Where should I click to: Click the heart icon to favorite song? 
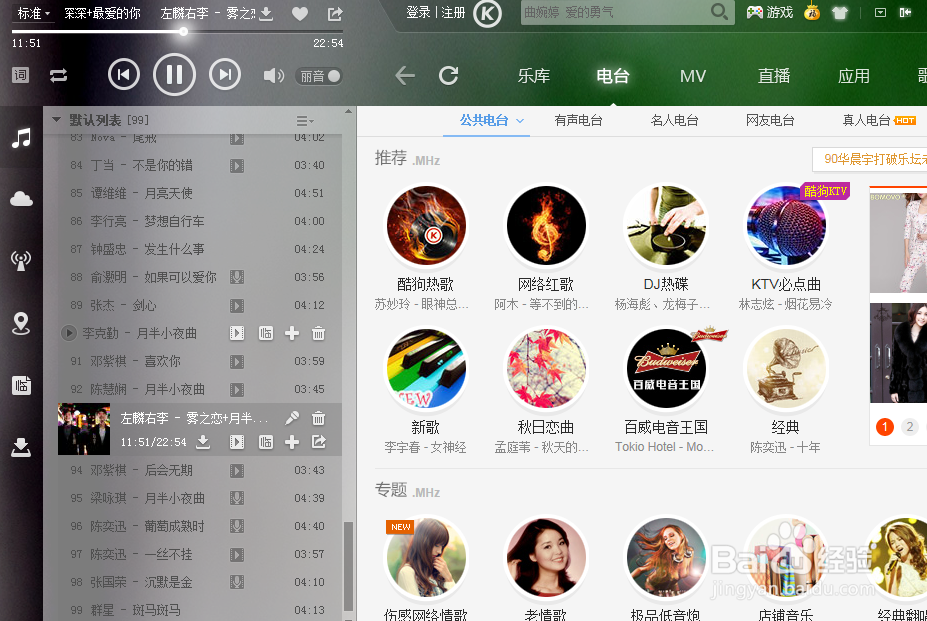(x=300, y=14)
